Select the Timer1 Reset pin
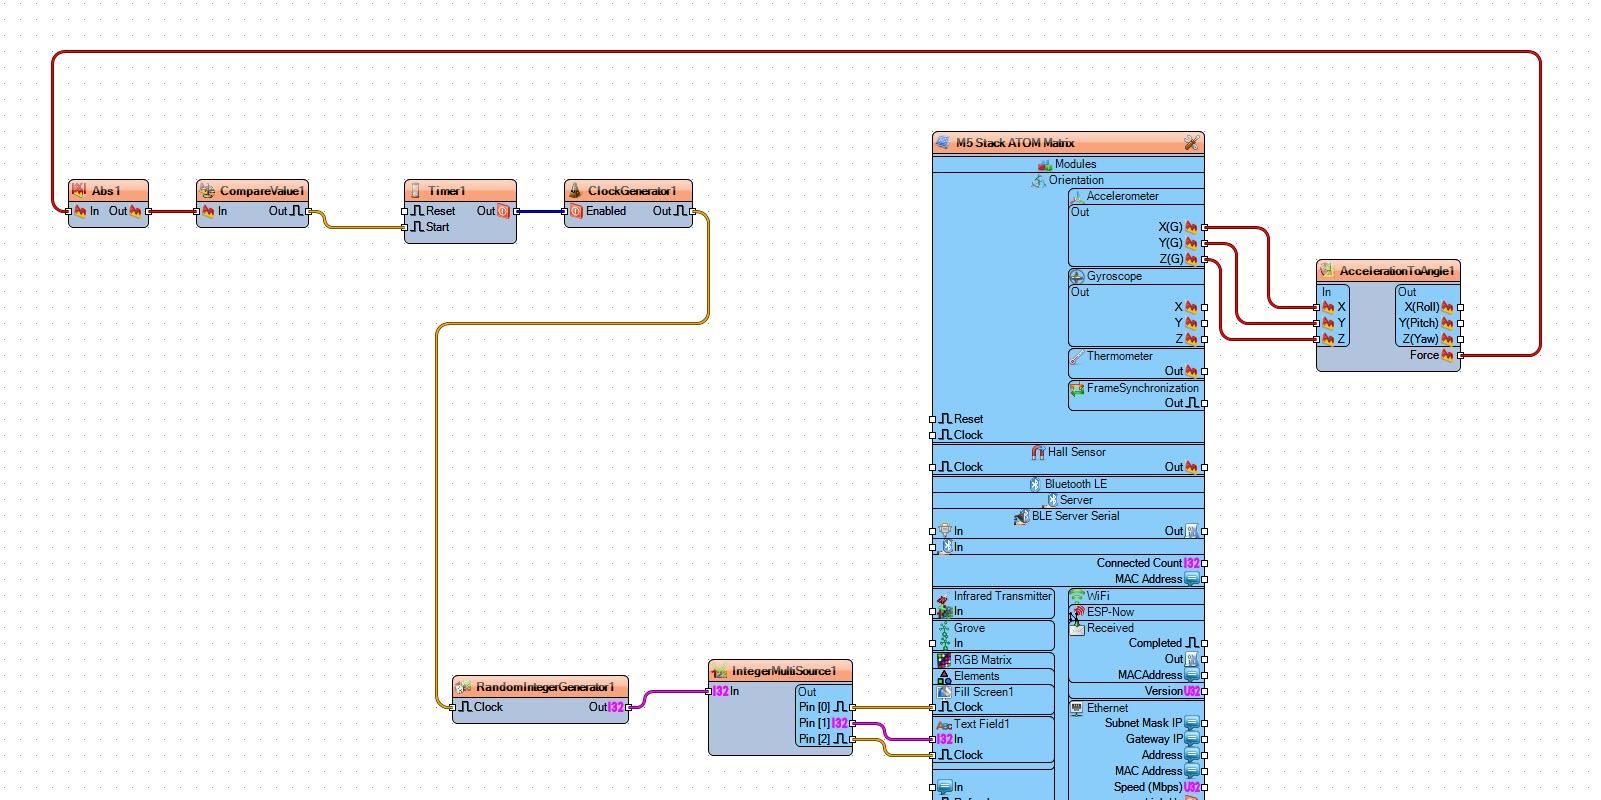Image resolution: width=1601 pixels, height=800 pixels. [x=405, y=211]
